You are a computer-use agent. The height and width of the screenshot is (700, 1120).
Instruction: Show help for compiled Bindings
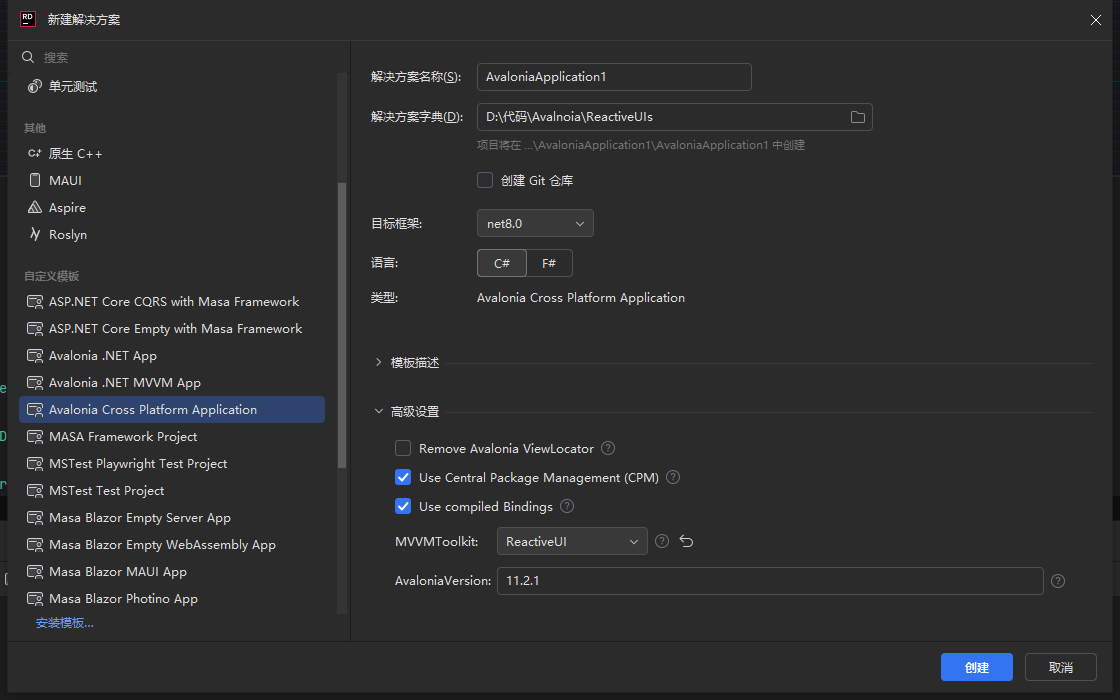566,506
